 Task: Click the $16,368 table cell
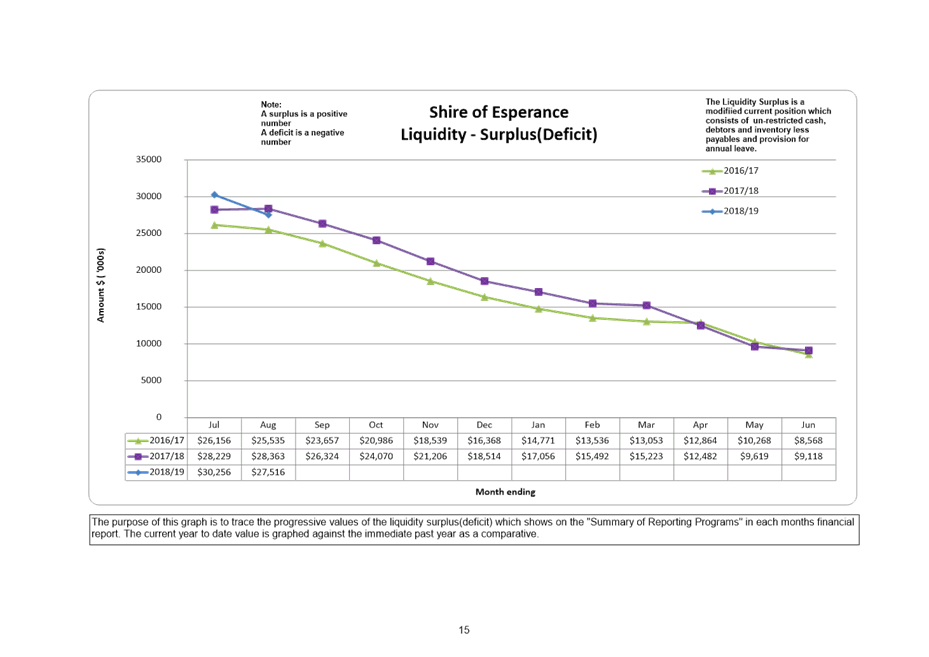tap(484, 441)
